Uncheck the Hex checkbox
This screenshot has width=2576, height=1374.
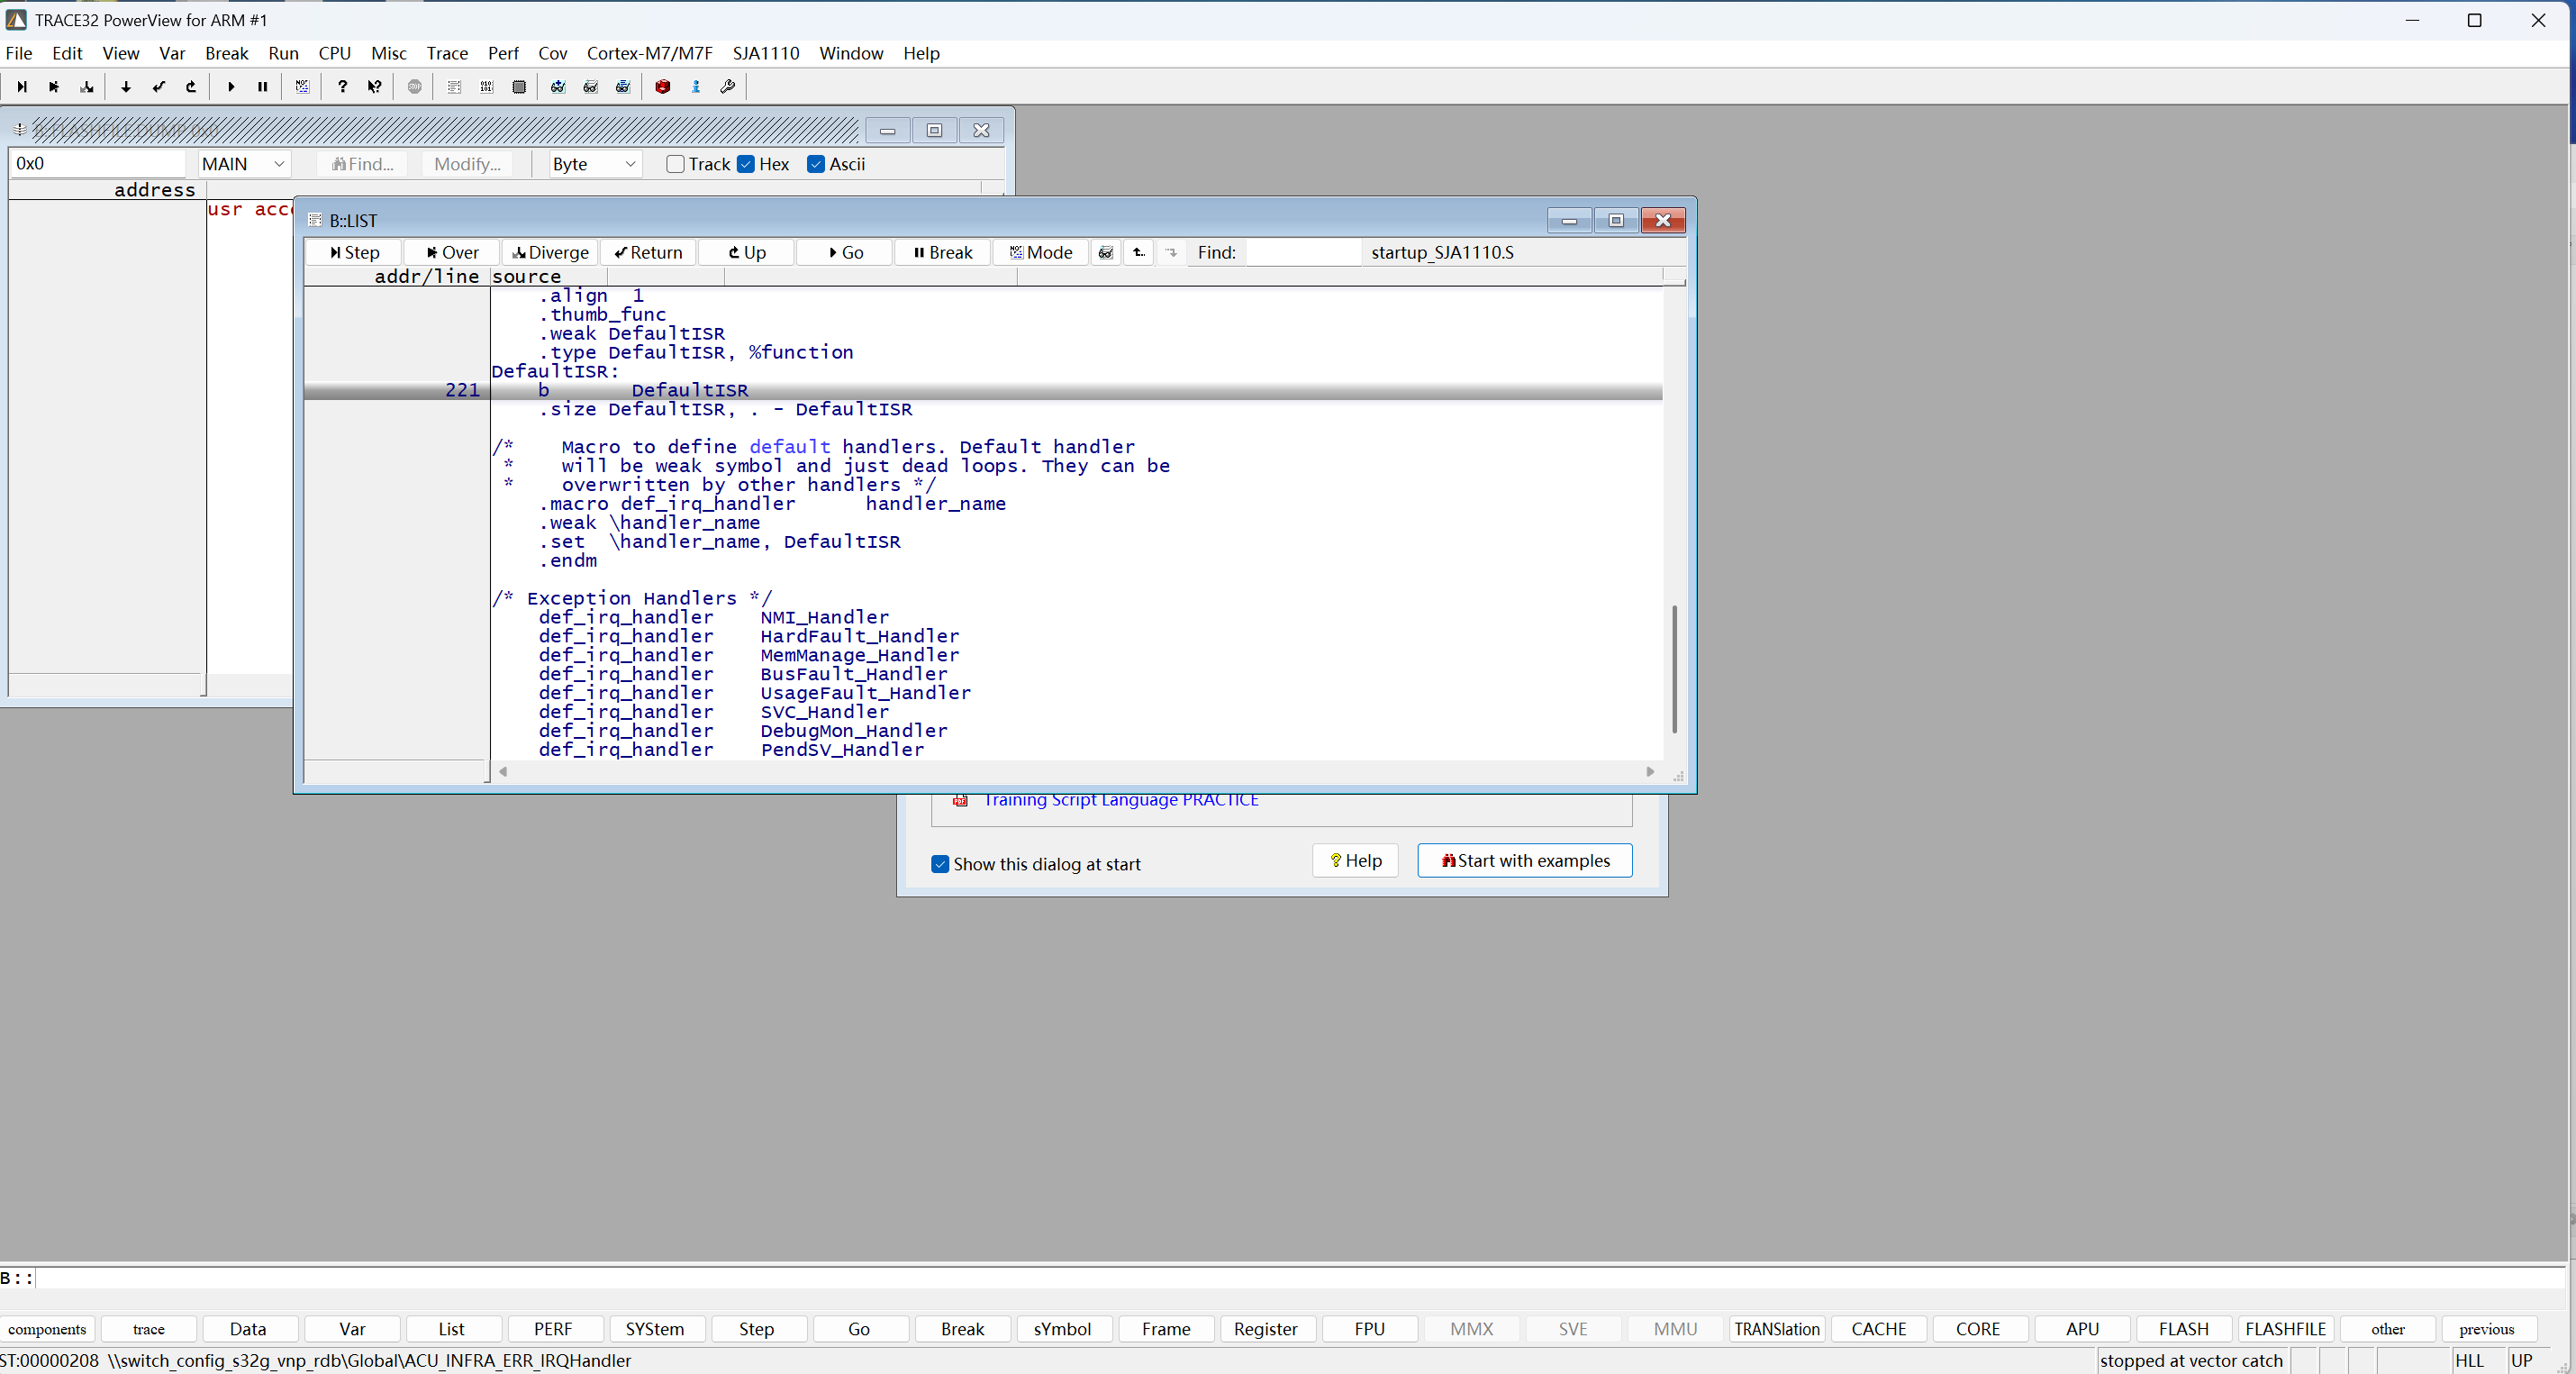746,164
